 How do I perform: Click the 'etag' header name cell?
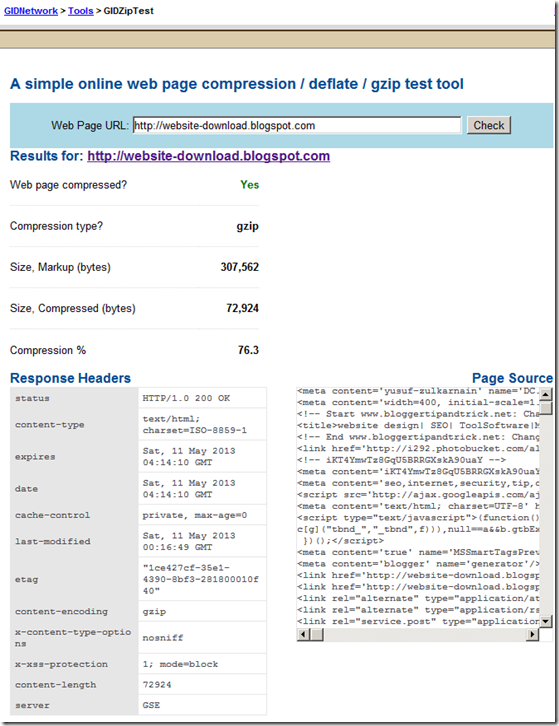pyautogui.click(x=74, y=579)
